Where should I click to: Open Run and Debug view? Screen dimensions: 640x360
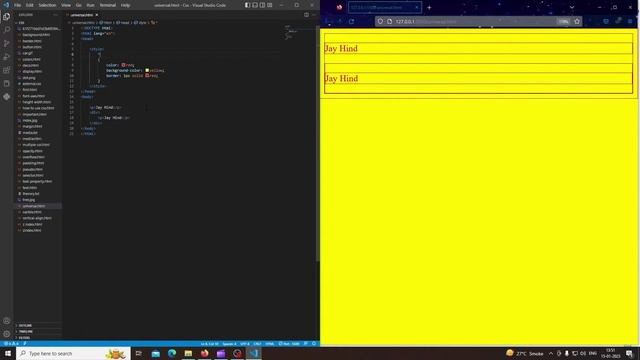click(x=7, y=57)
